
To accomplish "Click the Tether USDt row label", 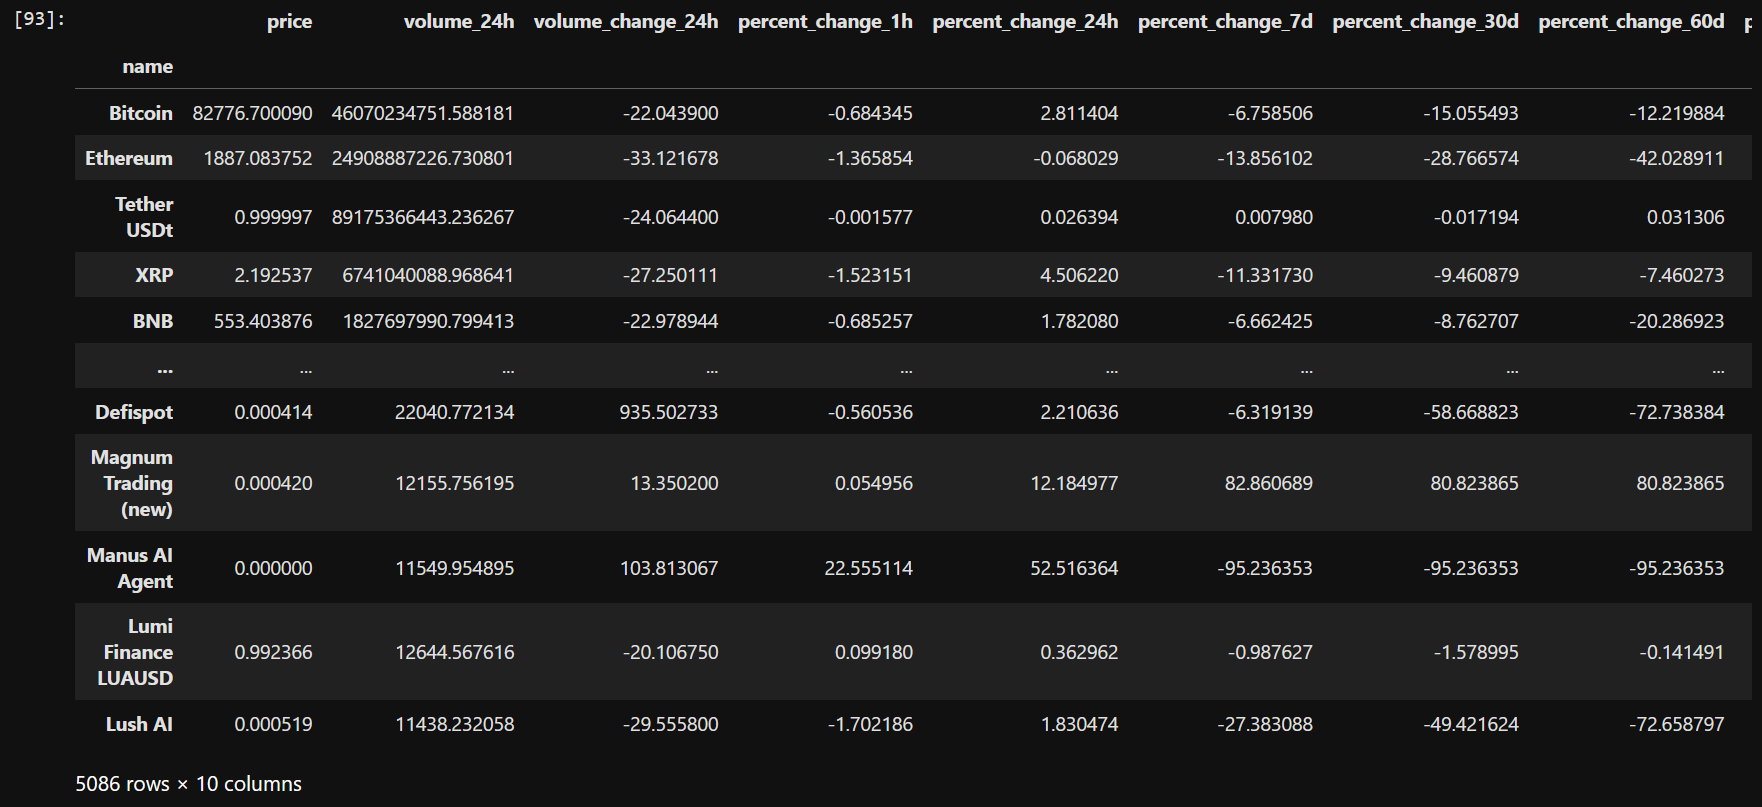I will pyautogui.click(x=144, y=217).
